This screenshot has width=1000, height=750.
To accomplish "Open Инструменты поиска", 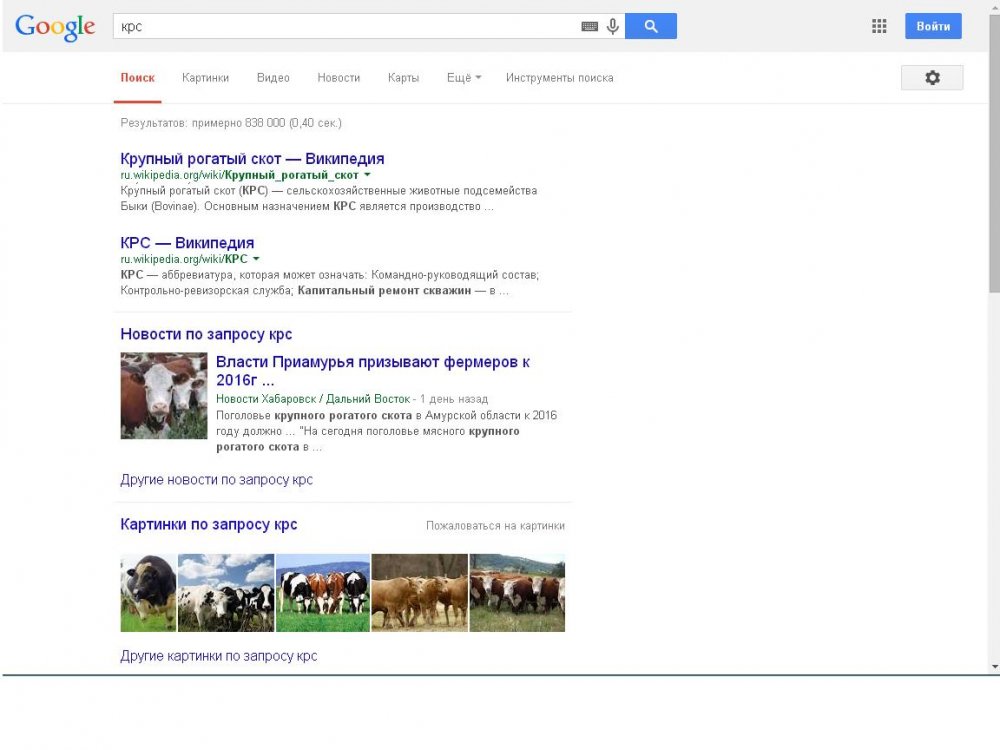I will [559, 78].
